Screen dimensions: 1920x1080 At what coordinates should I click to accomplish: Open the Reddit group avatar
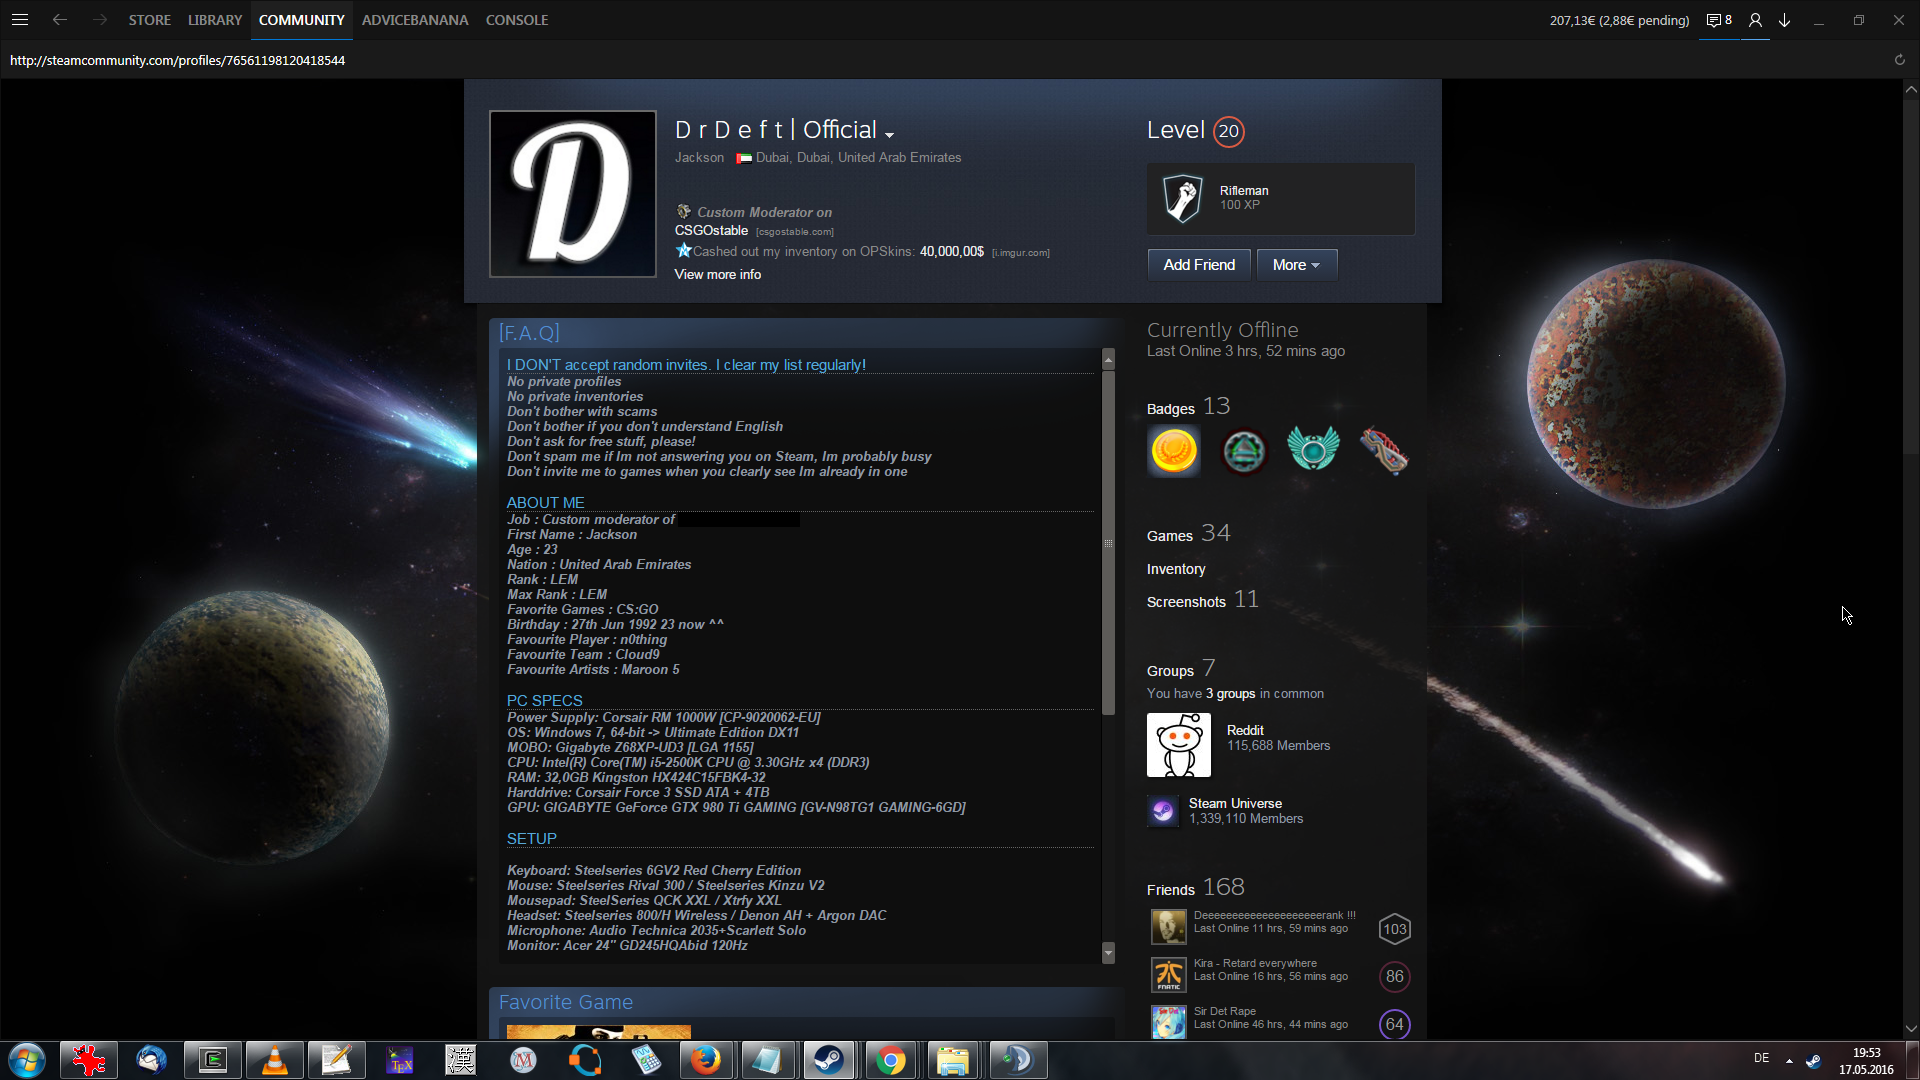[1178, 745]
